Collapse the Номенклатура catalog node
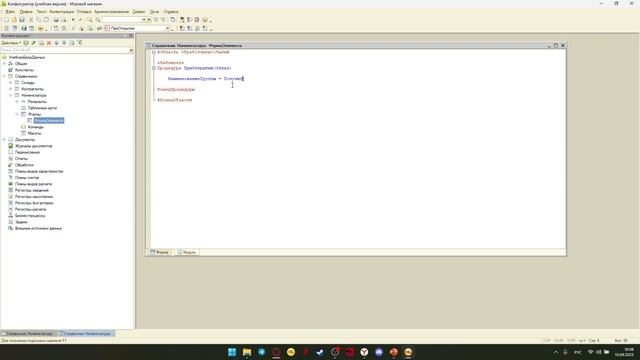This screenshot has height=360, width=640. (x=11, y=96)
